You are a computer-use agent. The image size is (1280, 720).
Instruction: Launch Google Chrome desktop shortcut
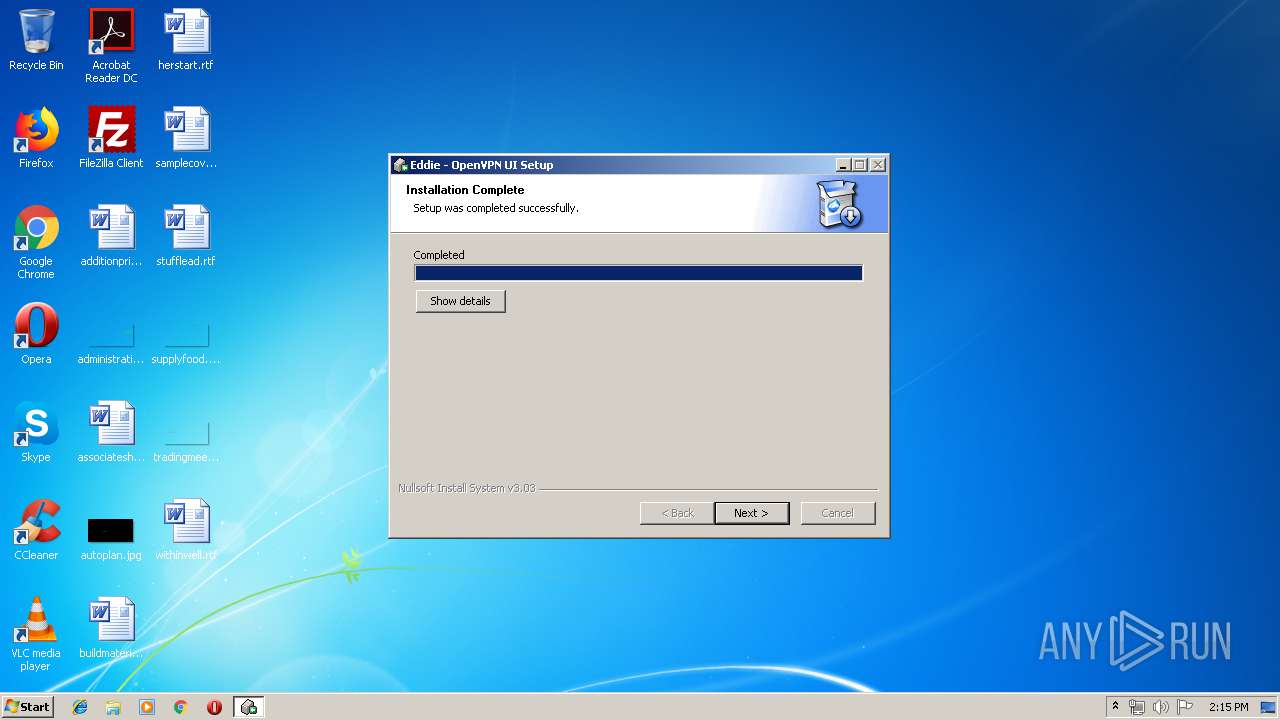(36, 243)
